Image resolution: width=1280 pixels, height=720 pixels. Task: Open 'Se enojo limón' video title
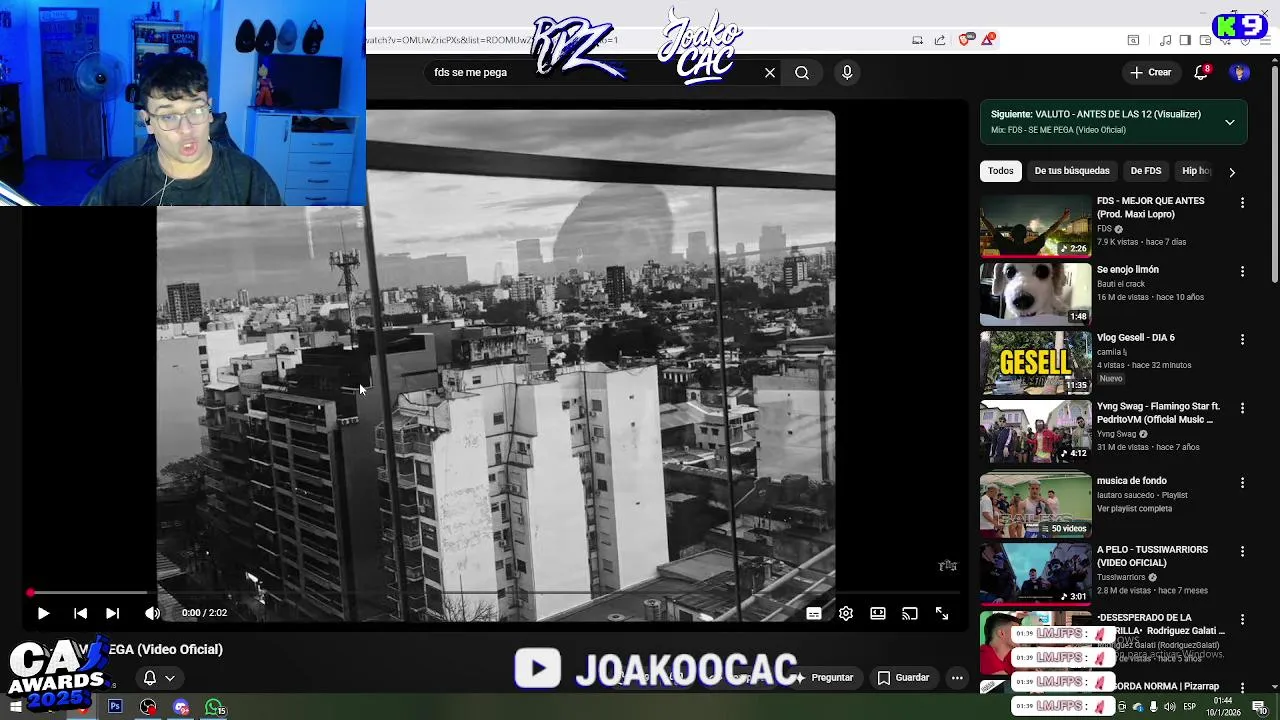pos(1128,269)
